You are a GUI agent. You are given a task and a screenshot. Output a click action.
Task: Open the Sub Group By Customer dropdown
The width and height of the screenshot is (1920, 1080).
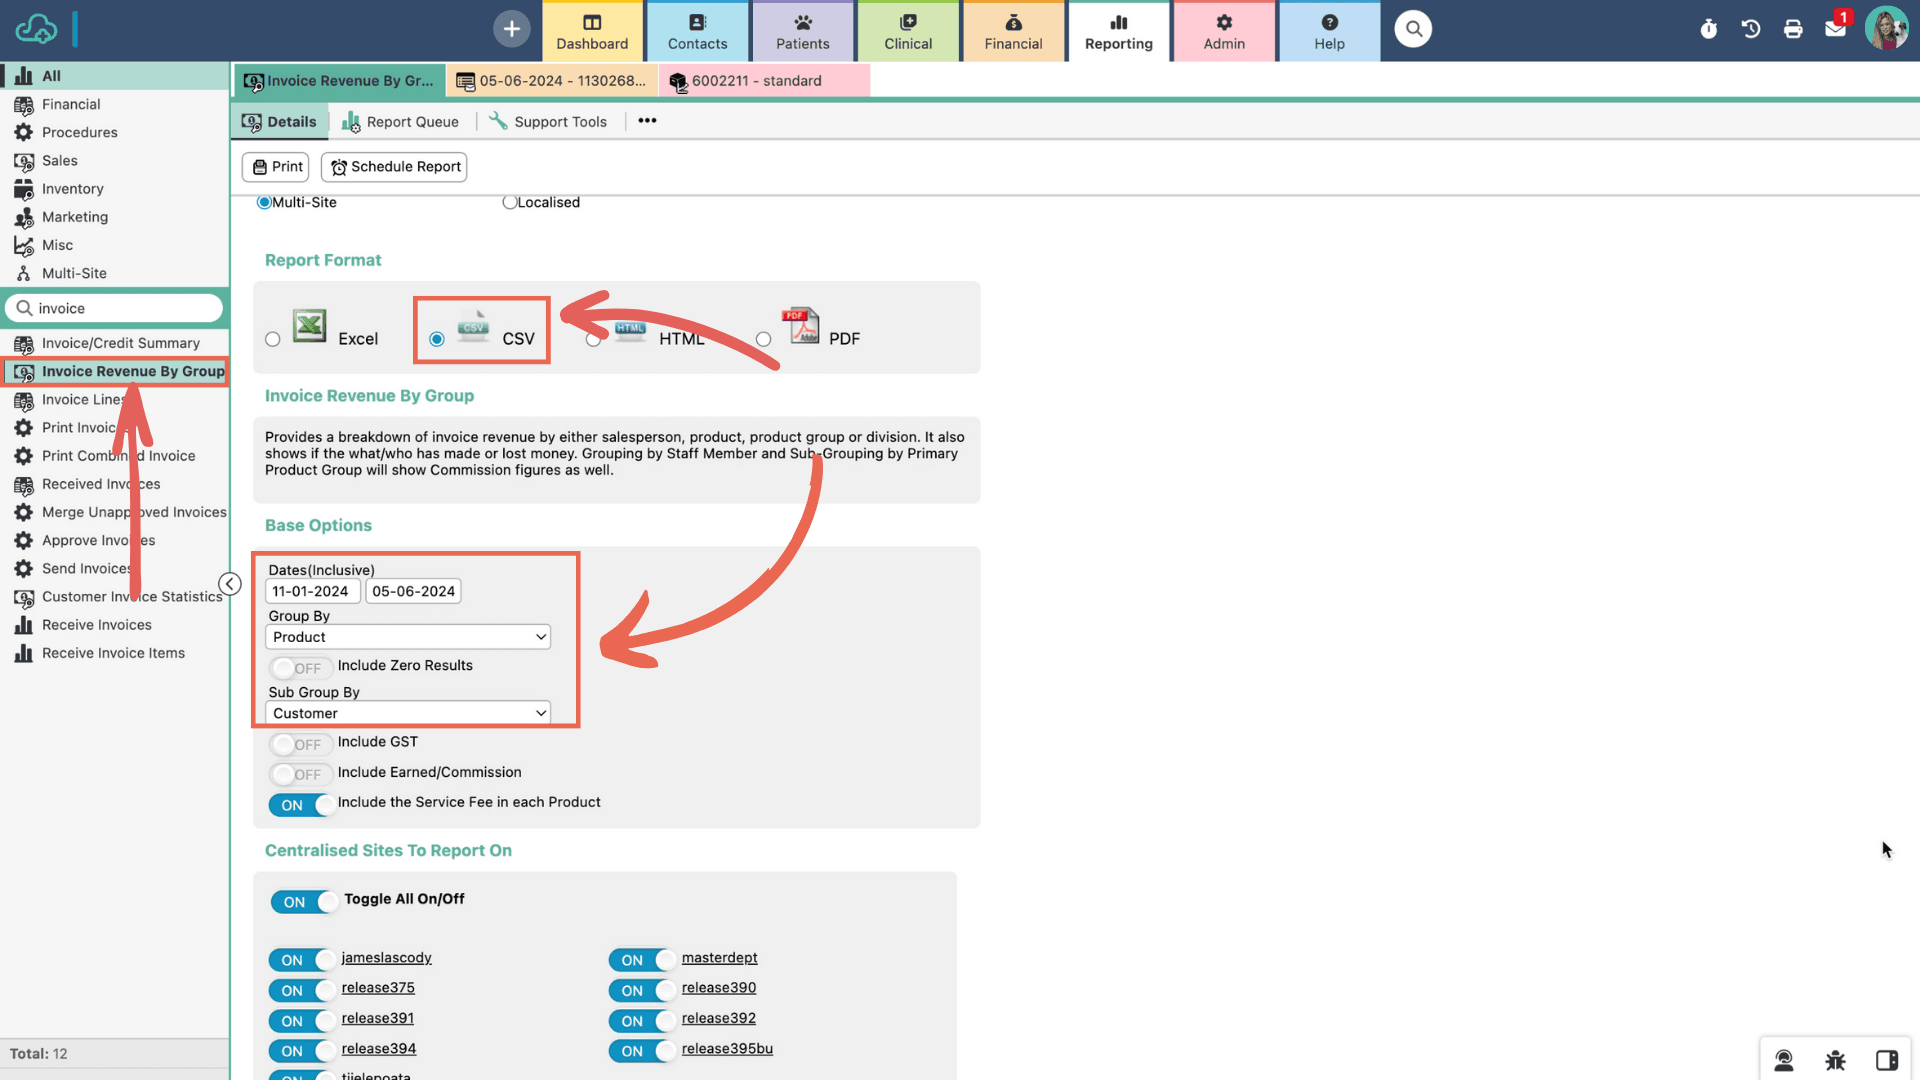(408, 713)
